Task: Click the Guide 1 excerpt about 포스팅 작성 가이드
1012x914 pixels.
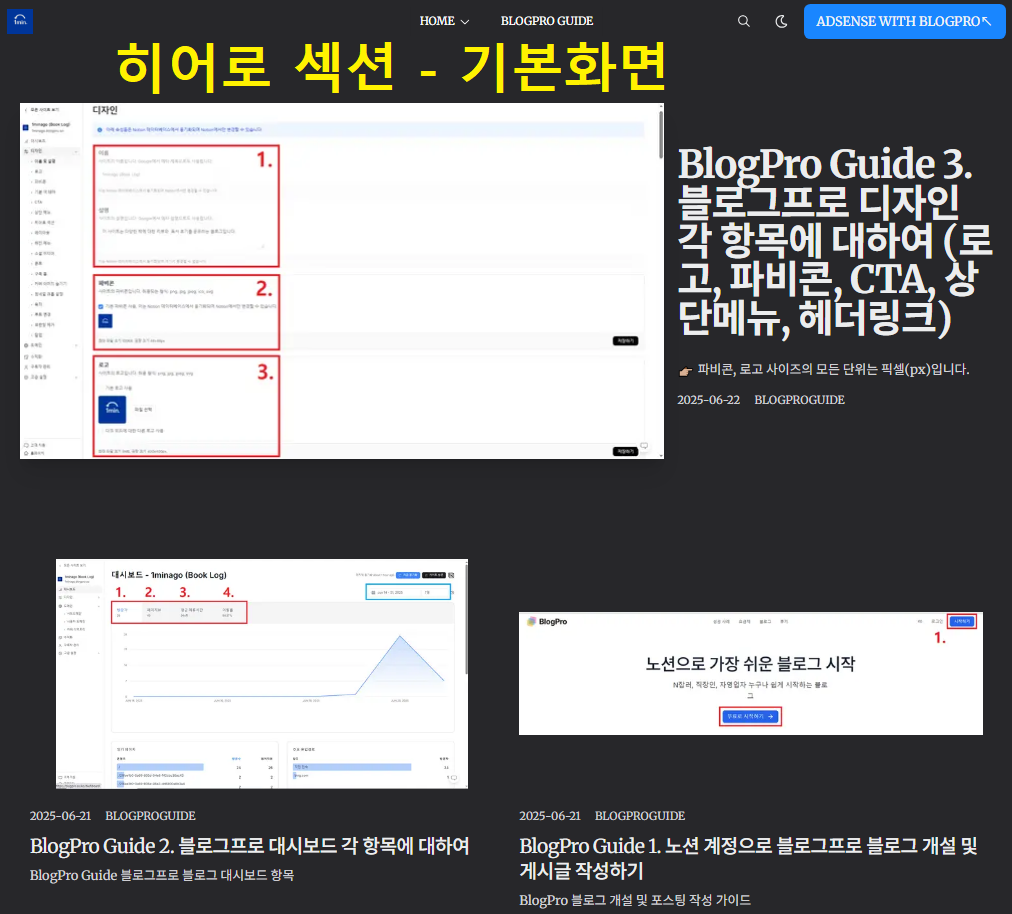Action: tap(635, 900)
